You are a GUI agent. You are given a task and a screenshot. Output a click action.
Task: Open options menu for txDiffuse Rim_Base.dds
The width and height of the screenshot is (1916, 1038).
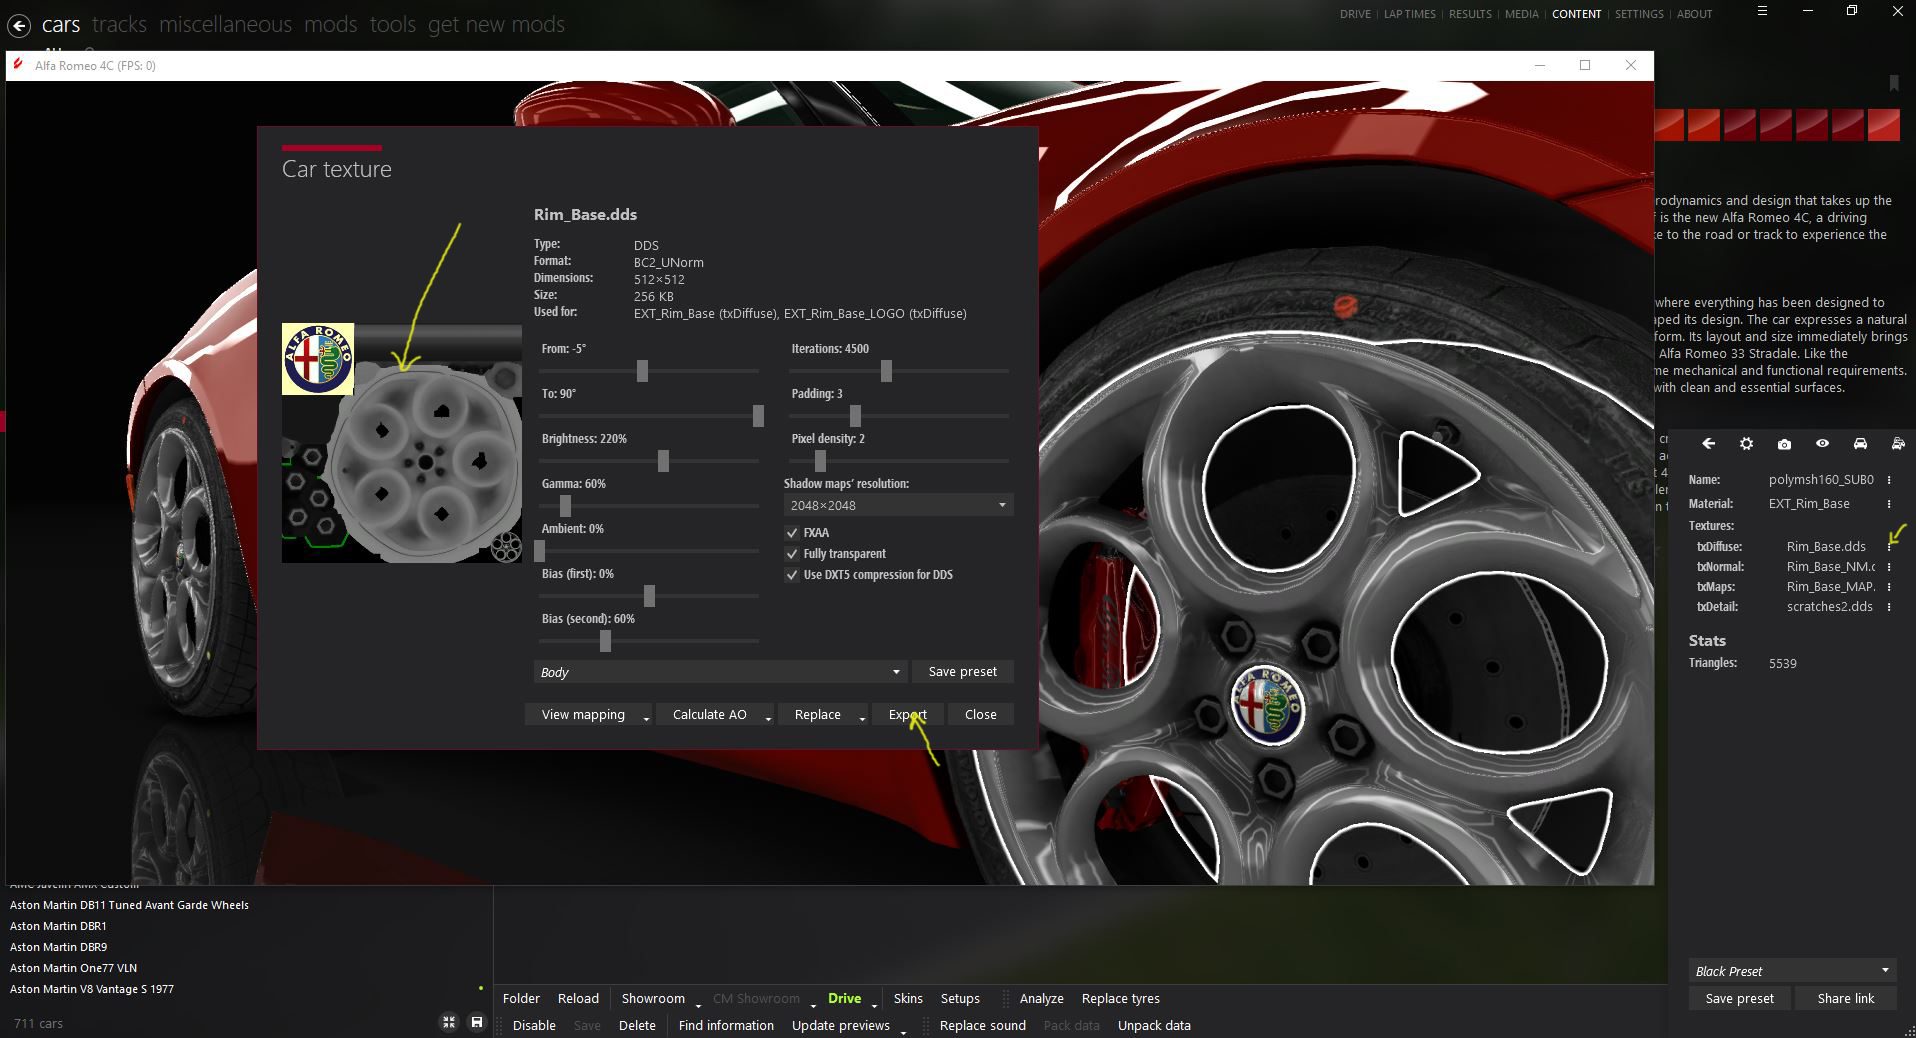coord(1889,547)
